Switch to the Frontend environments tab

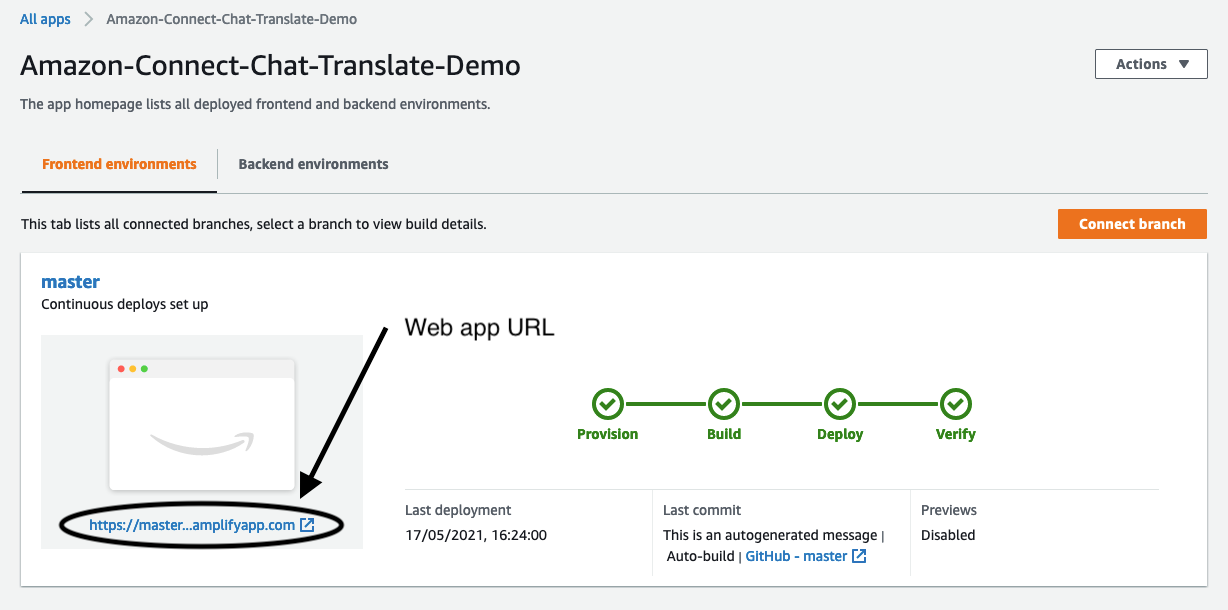click(119, 164)
